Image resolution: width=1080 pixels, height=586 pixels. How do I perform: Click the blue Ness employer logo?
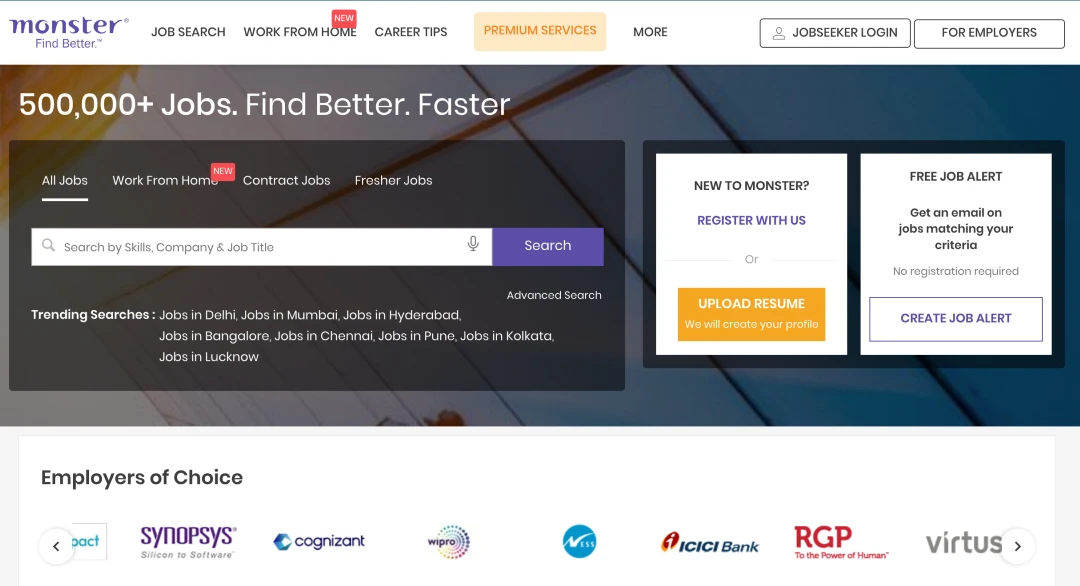coord(579,541)
